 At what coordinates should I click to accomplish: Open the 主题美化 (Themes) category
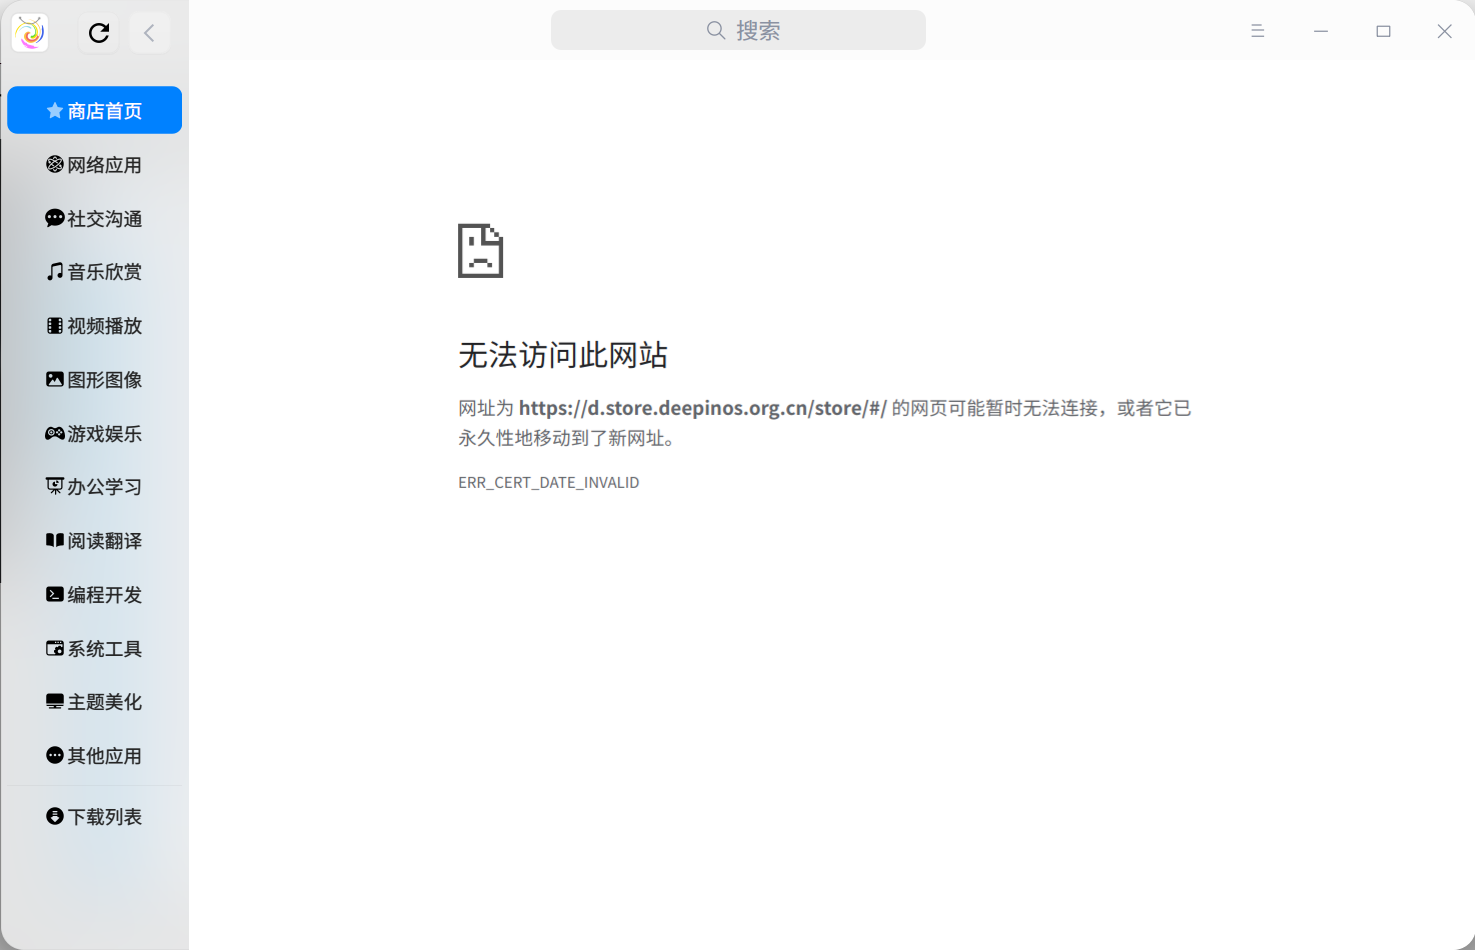(94, 701)
